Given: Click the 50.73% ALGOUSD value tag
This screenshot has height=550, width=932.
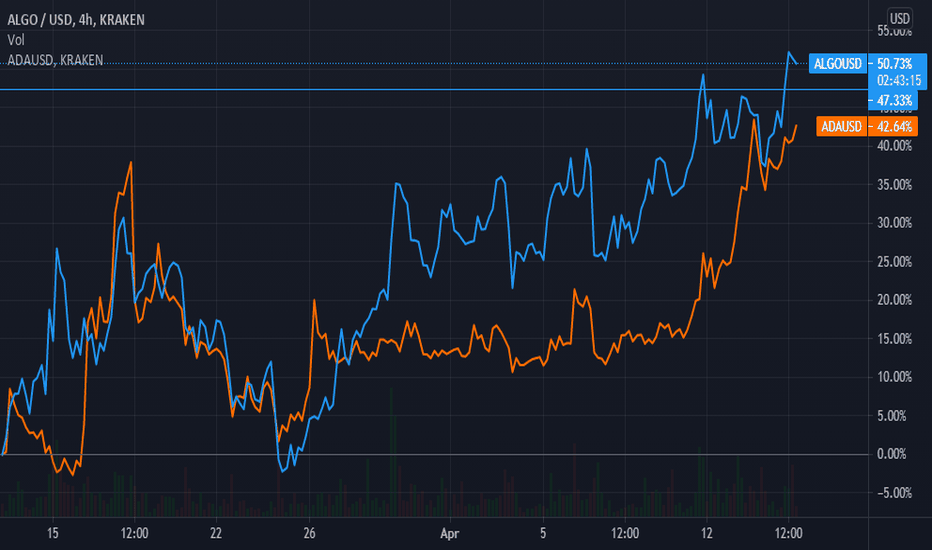Looking at the screenshot, I should 897,64.
